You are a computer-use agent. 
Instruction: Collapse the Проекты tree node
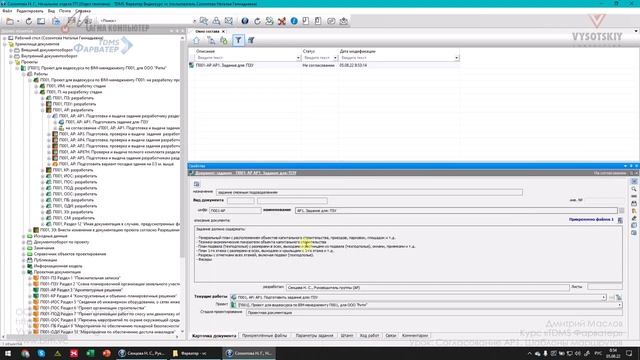point(11,62)
